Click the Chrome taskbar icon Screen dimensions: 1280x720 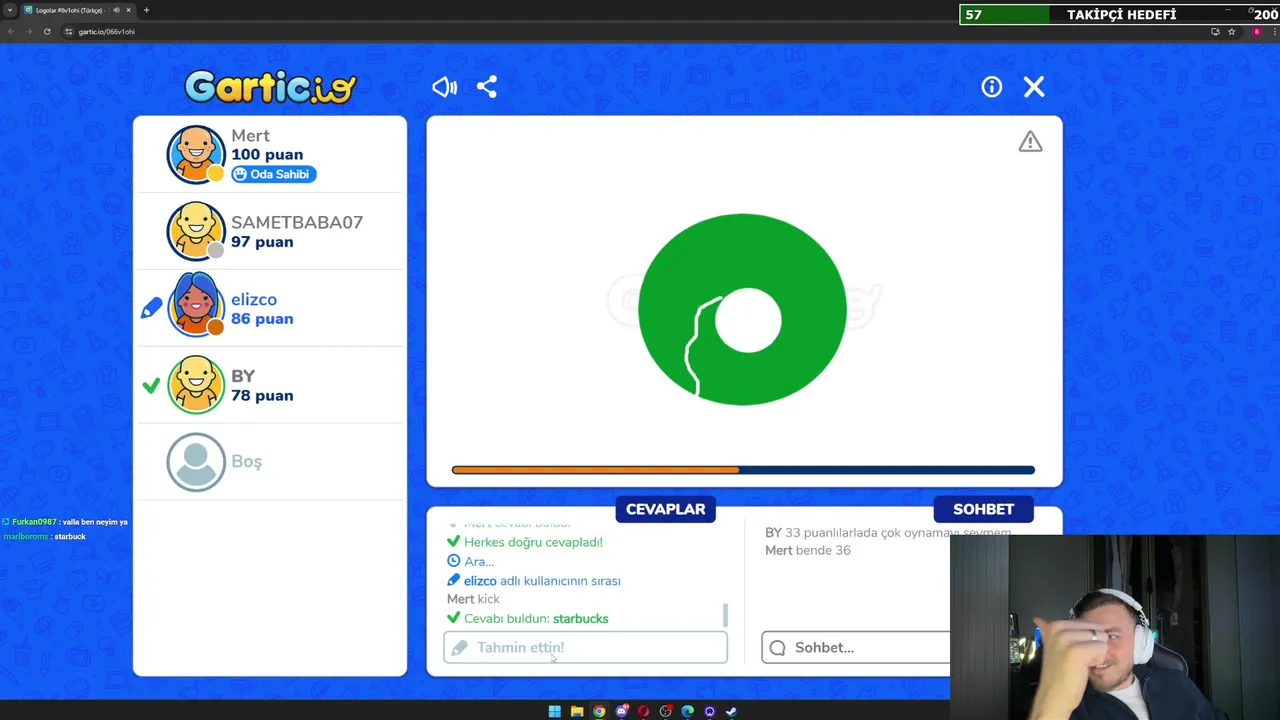pyautogui.click(x=599, y=711)
